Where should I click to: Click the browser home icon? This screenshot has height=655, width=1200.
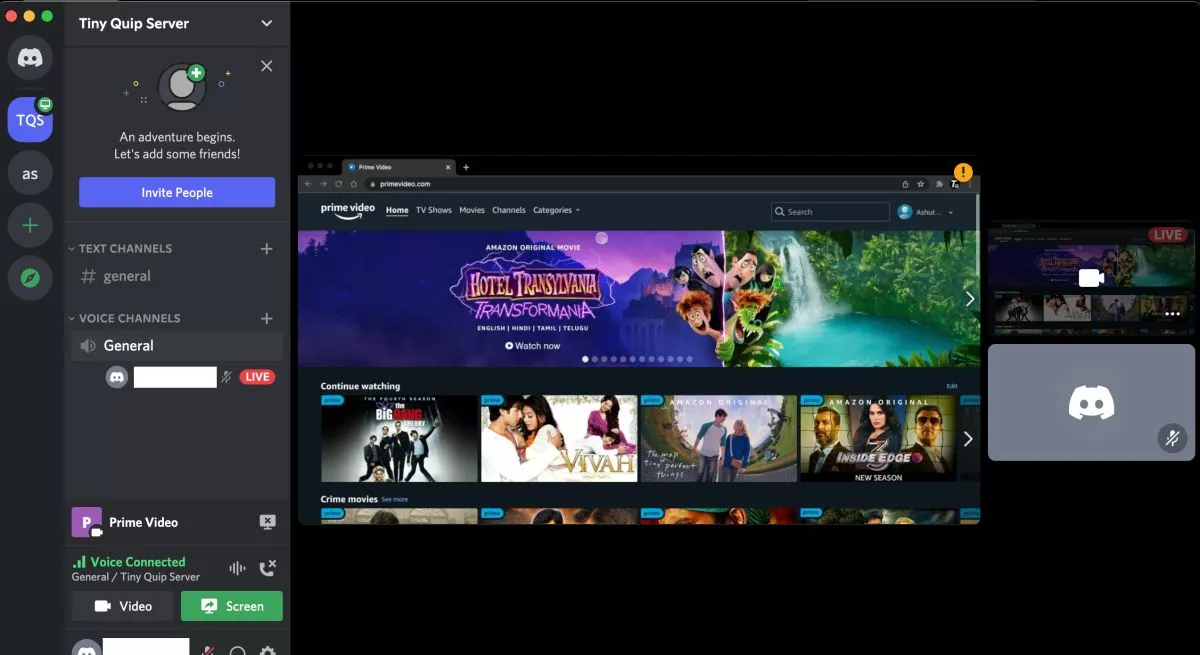[x=353, y=184]
